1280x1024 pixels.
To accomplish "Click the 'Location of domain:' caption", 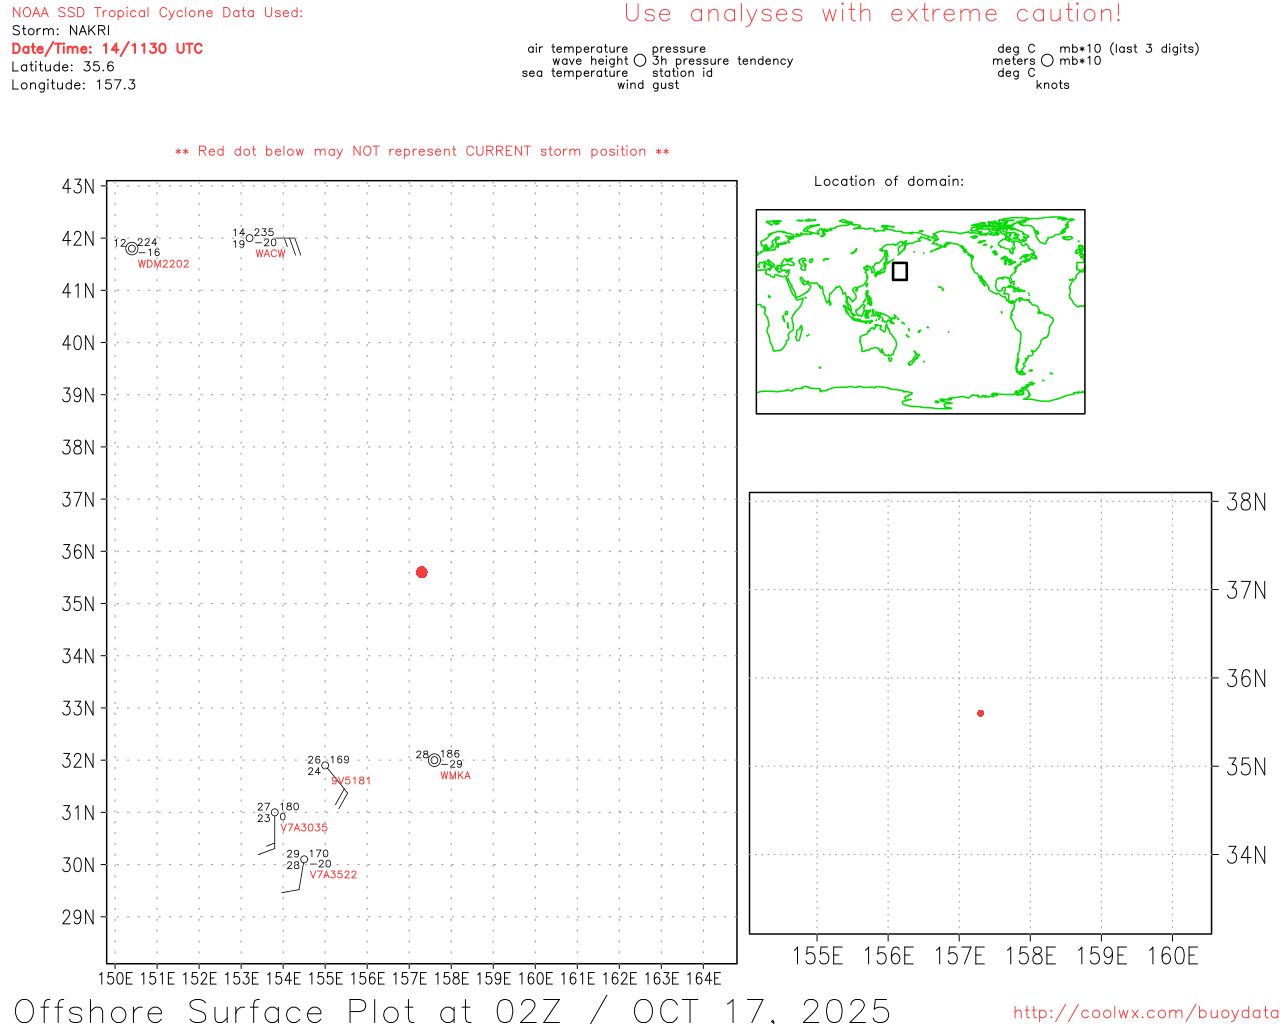I will (x=889, y=181).
